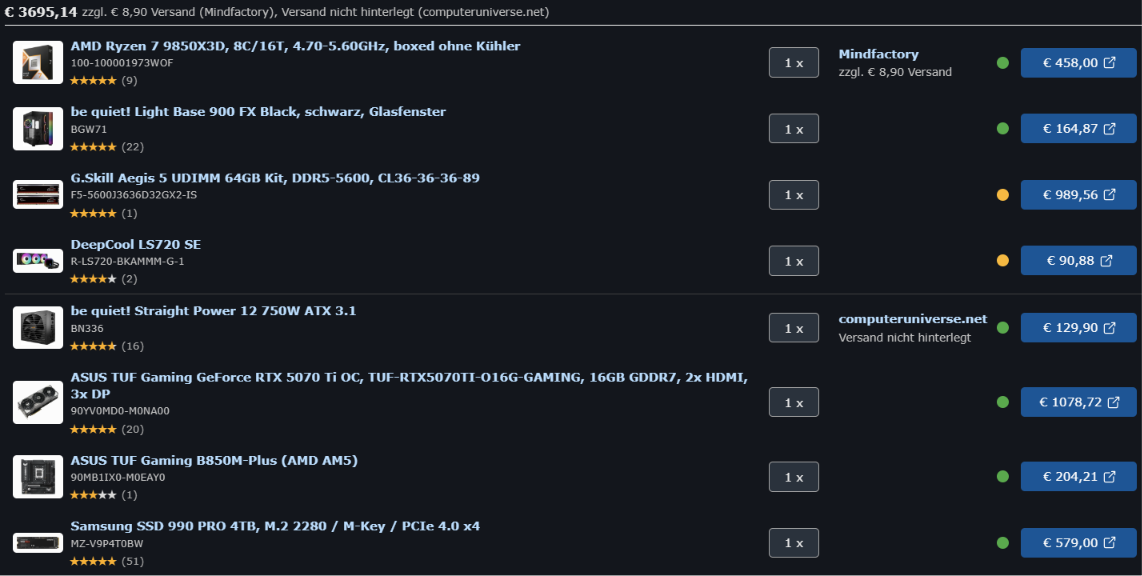Click the be quiet! Light Base 900 case image

pos(38,129)
